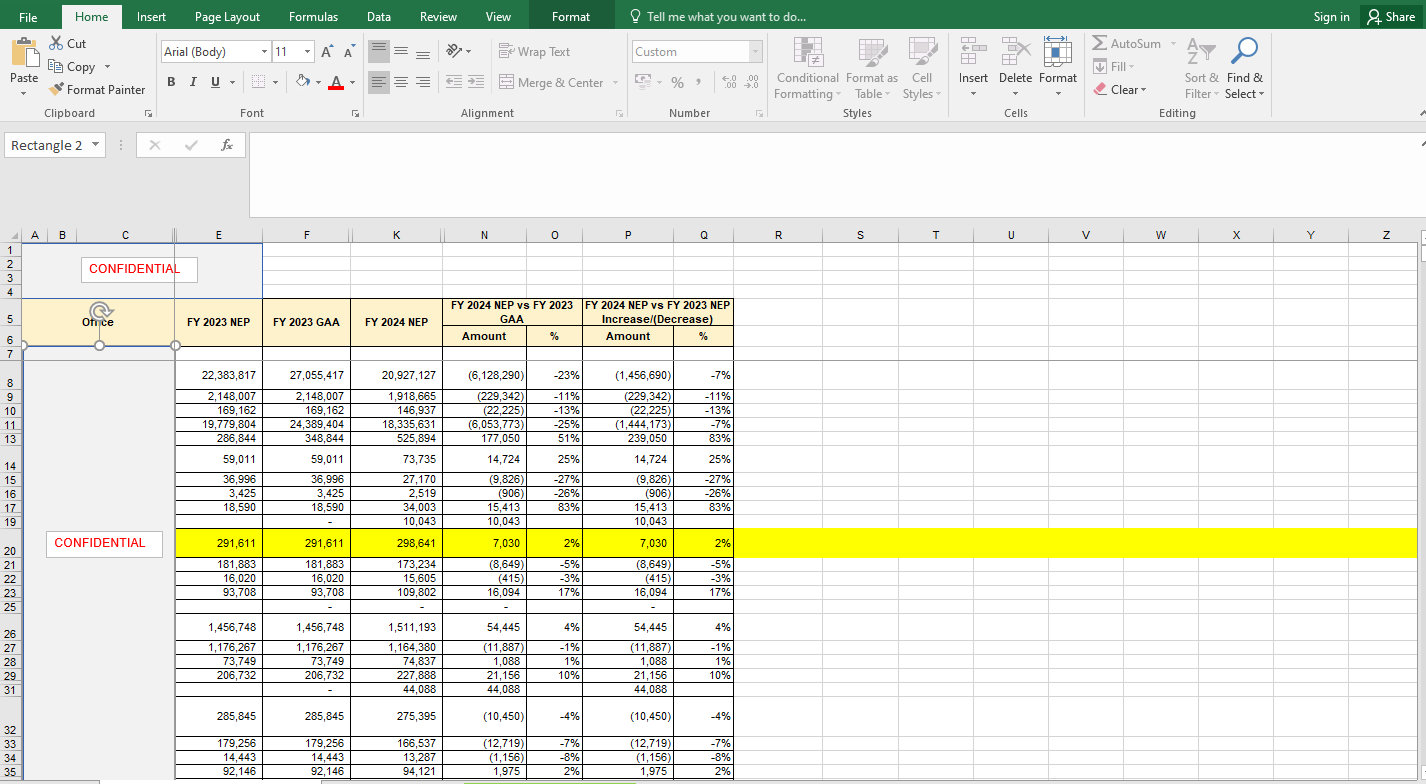Expand the Custom number format dropdown
This screenshot has width=1426, height=784.
[755, 52]
